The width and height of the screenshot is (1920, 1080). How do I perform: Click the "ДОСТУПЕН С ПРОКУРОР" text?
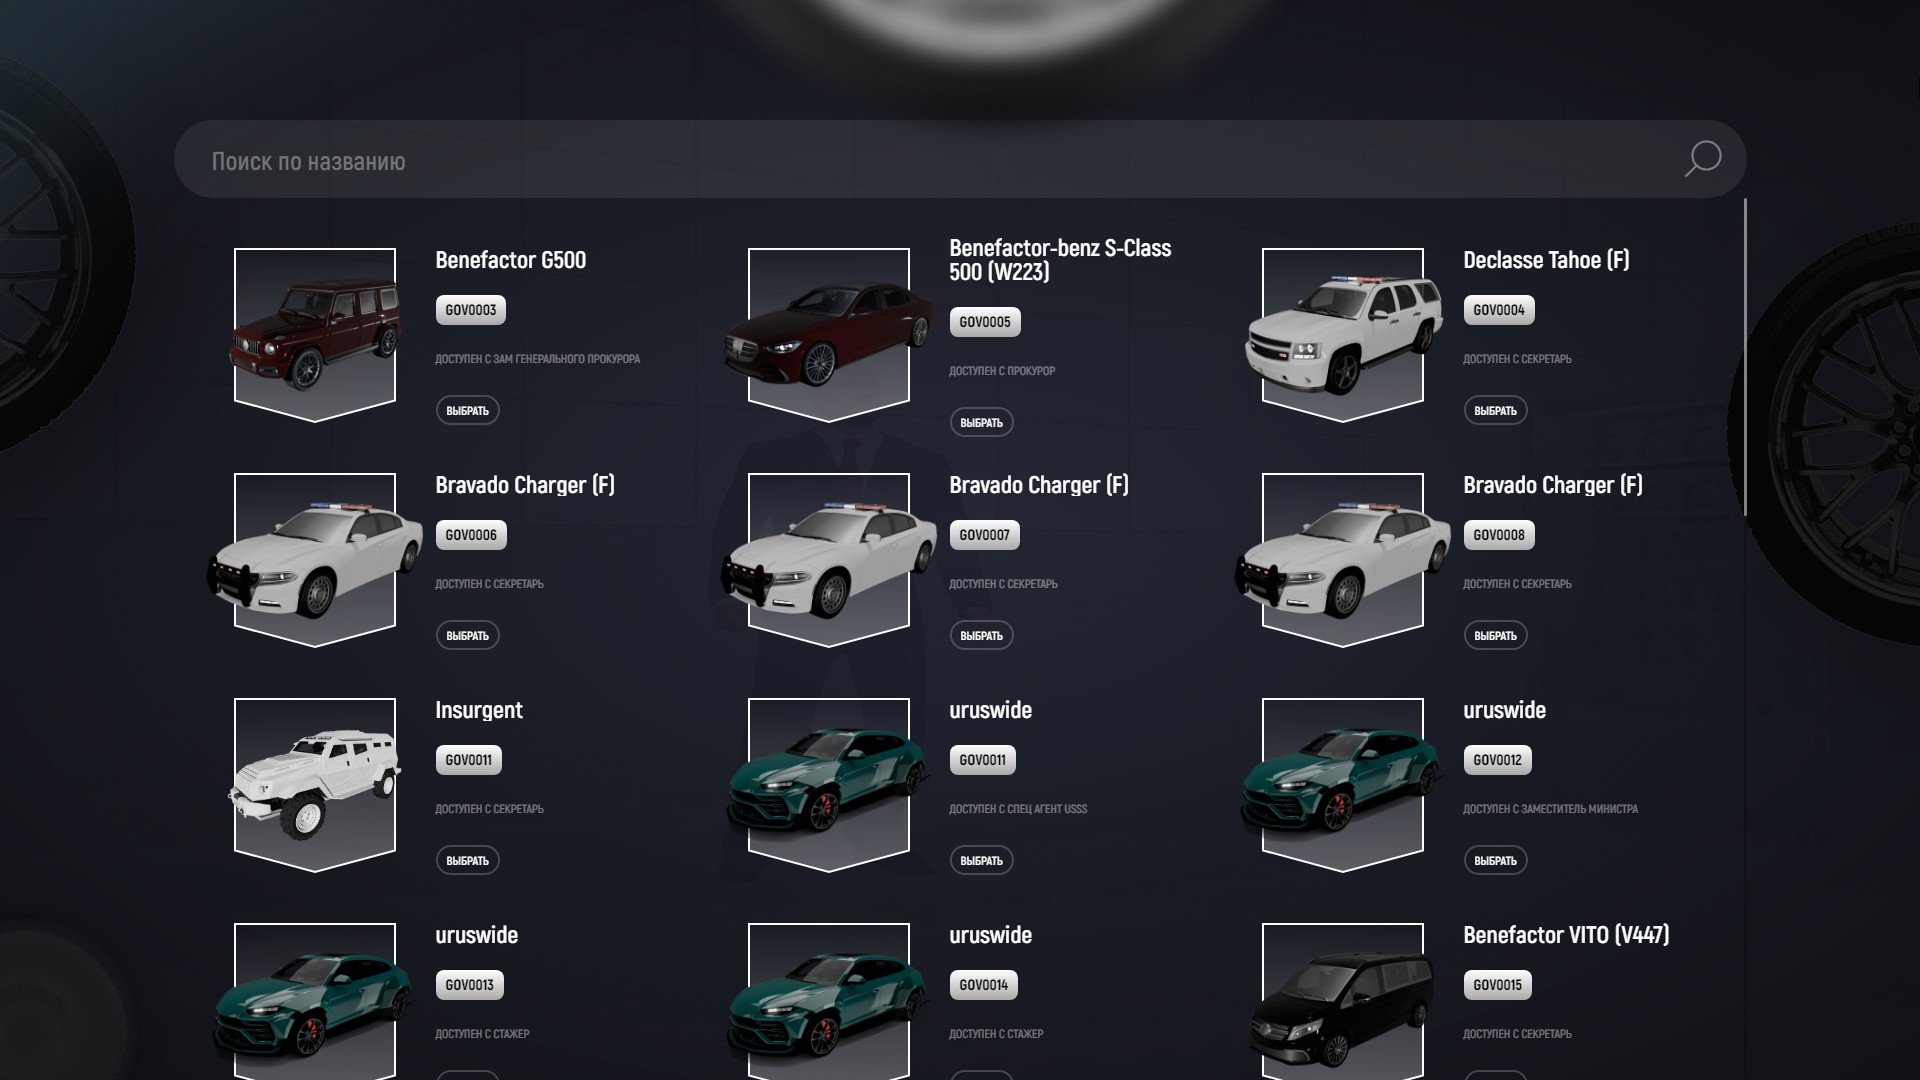(1002, 371)
